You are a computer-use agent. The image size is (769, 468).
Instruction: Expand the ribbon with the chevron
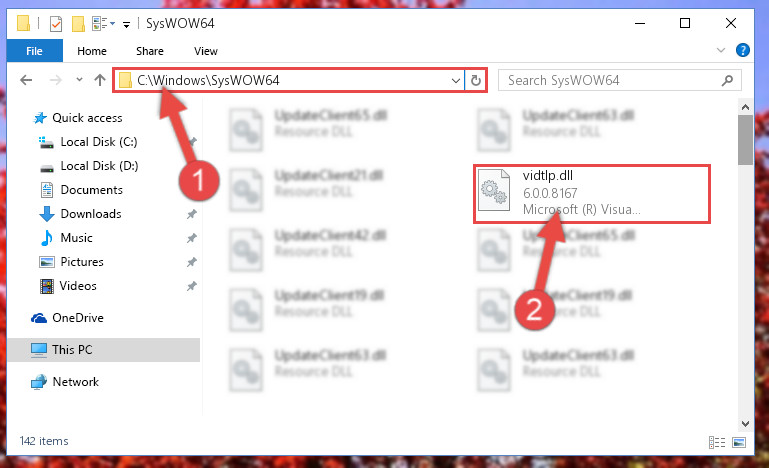[720, 50]
